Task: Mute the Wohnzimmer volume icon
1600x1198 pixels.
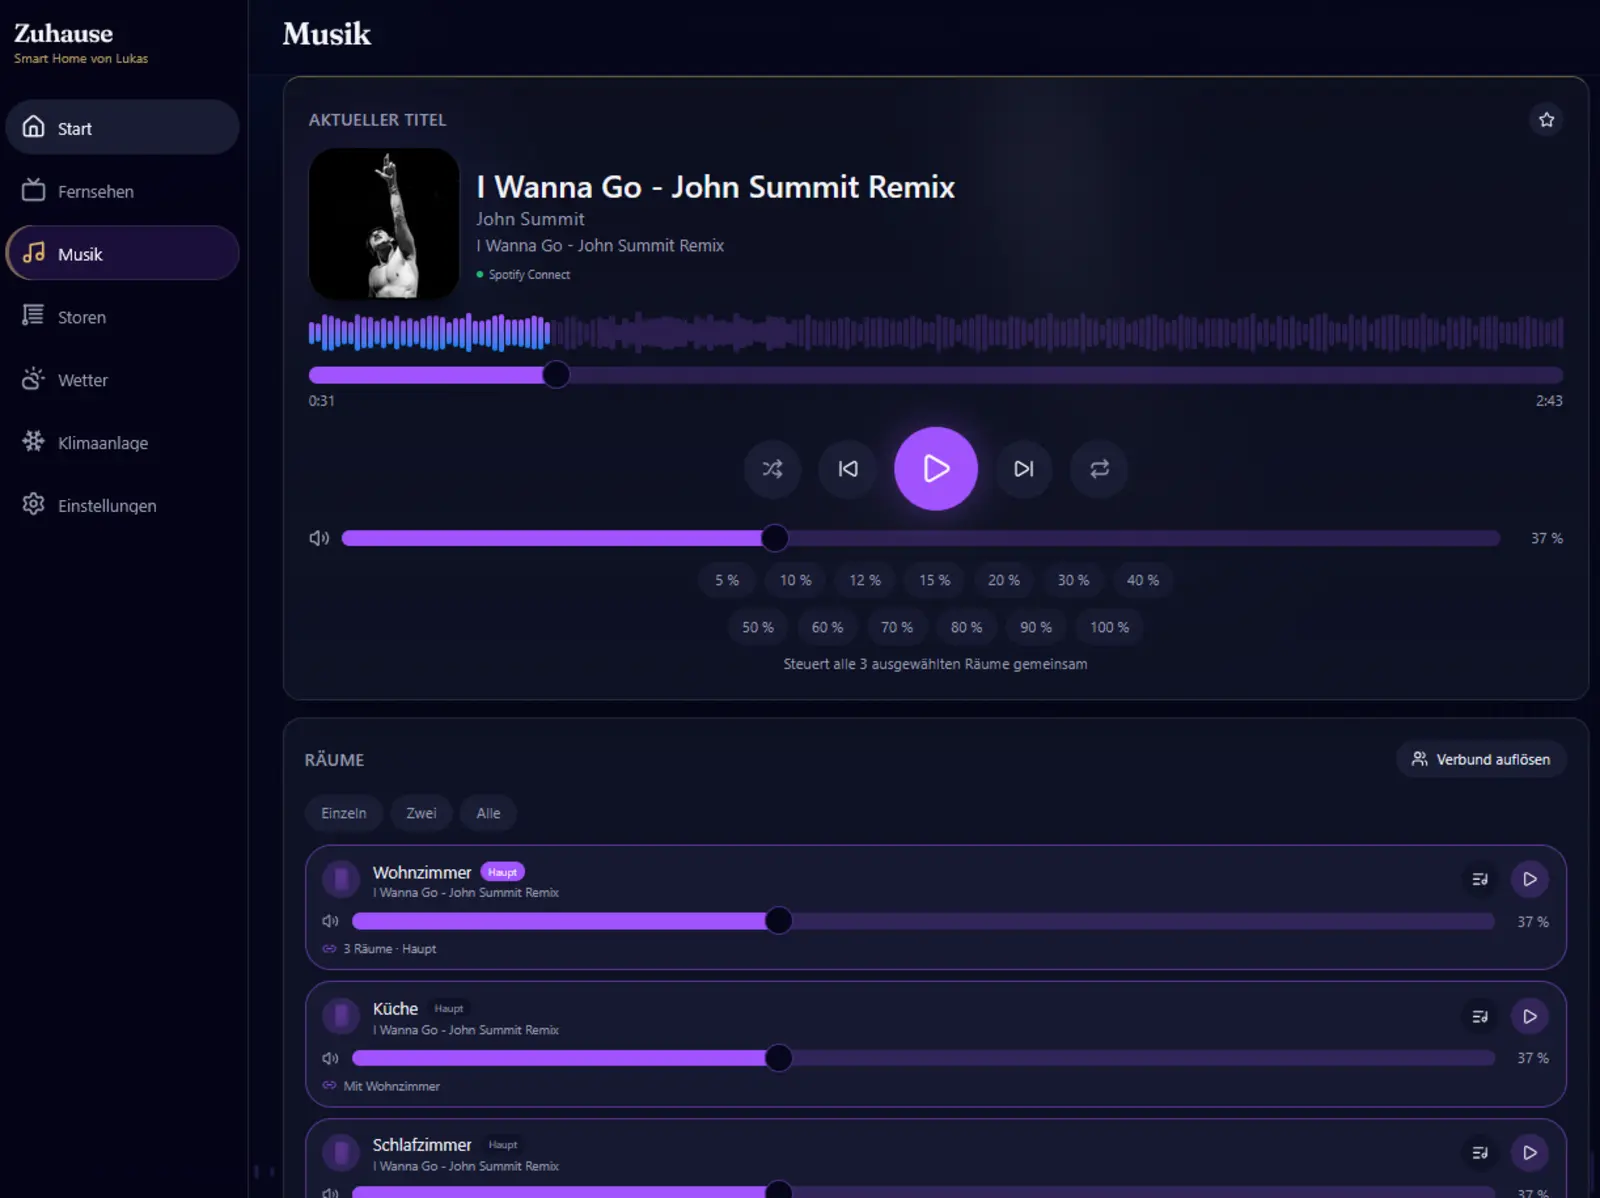Action: point(330,921)
